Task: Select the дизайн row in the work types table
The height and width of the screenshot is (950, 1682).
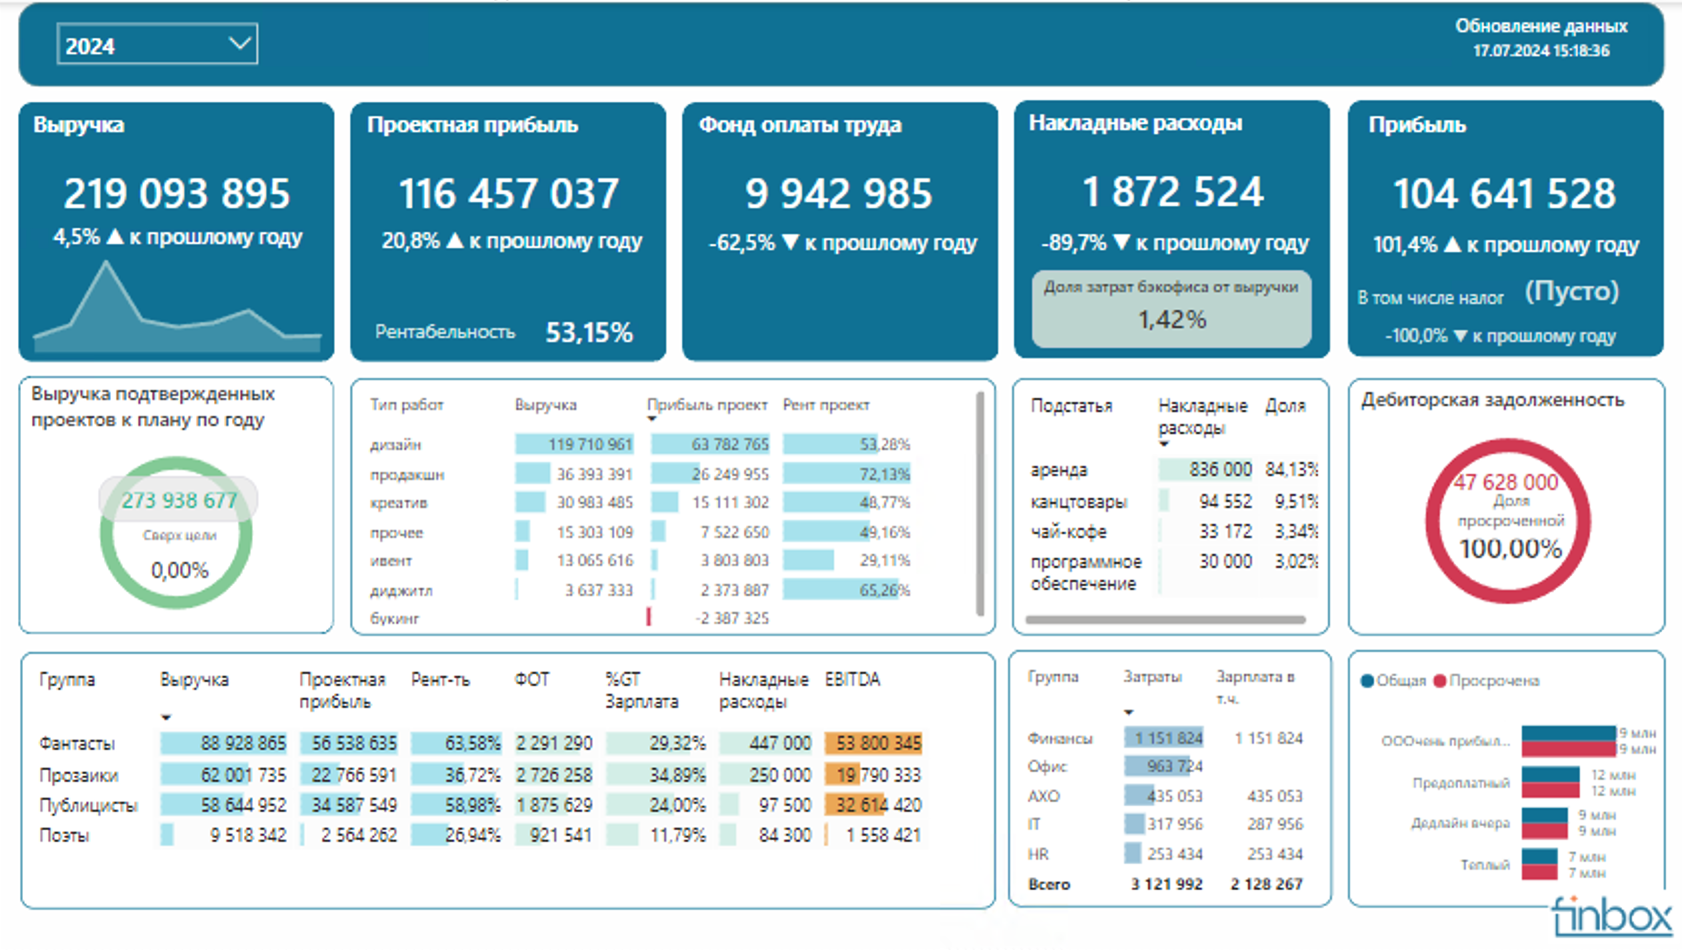Action: pyautogui.click(x=640, y=444)
